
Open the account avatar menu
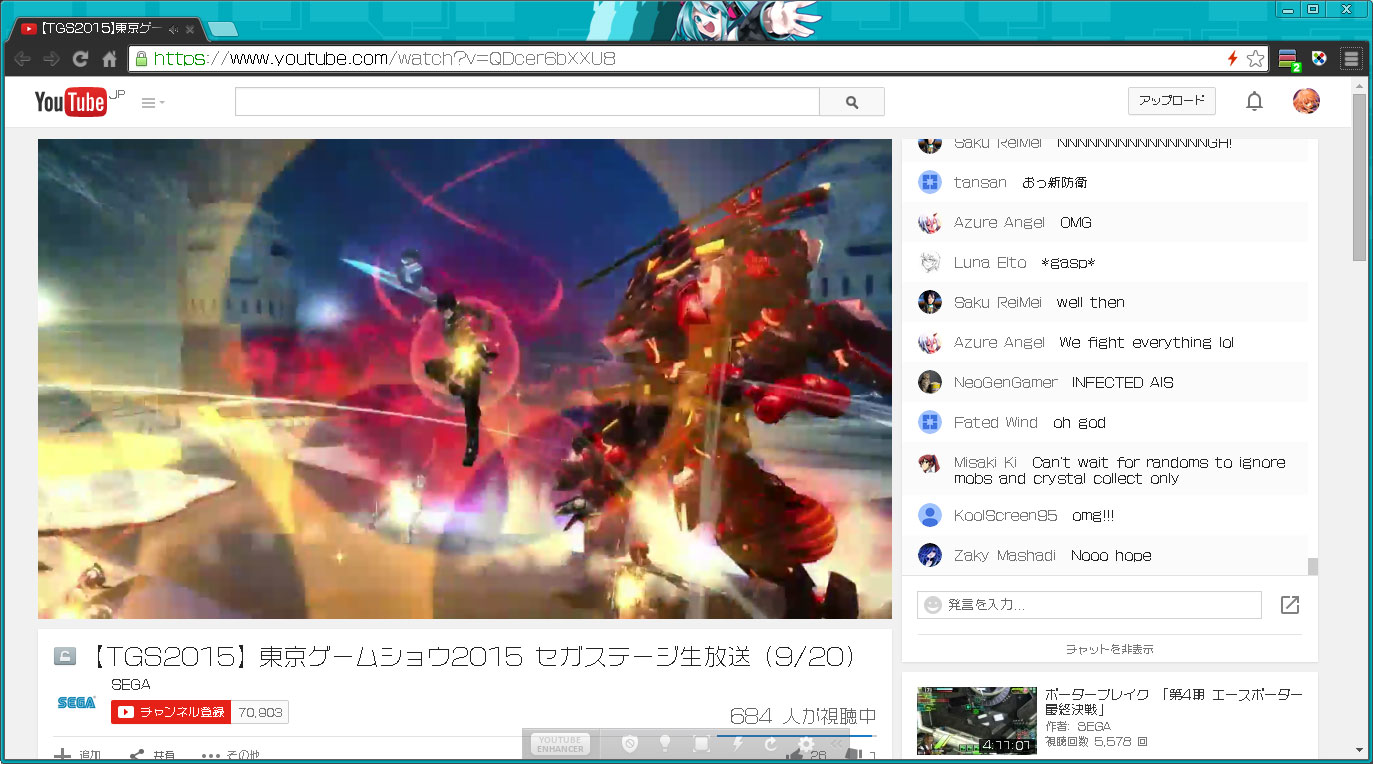pyautogui.click(x=1306, y=101)
